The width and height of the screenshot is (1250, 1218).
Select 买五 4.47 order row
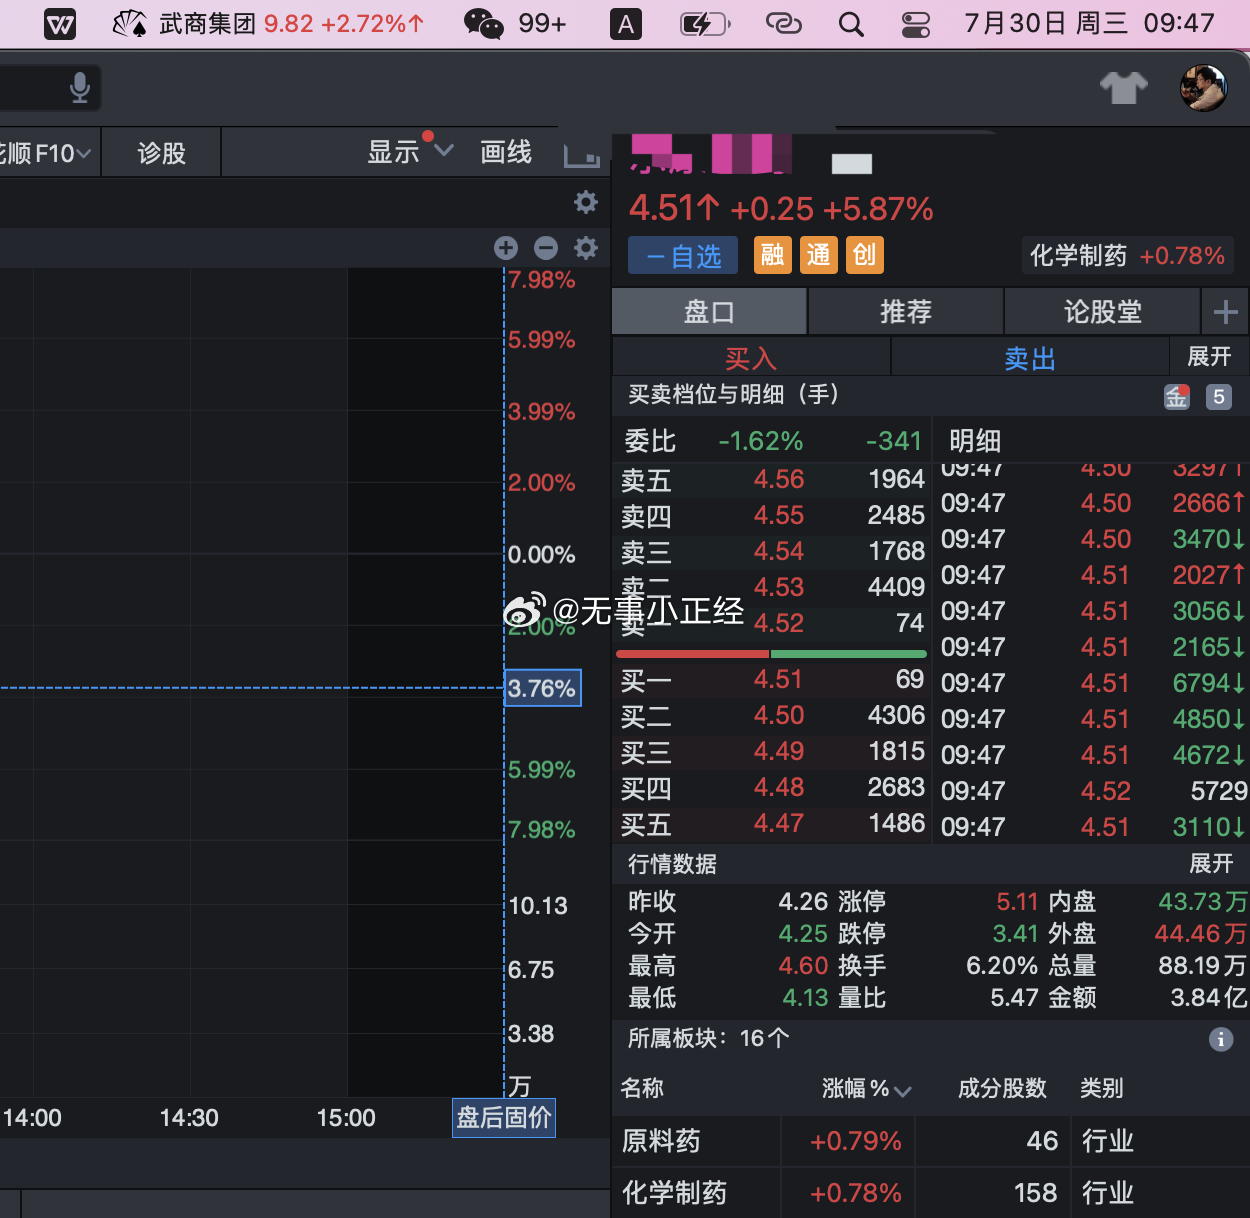772,824
